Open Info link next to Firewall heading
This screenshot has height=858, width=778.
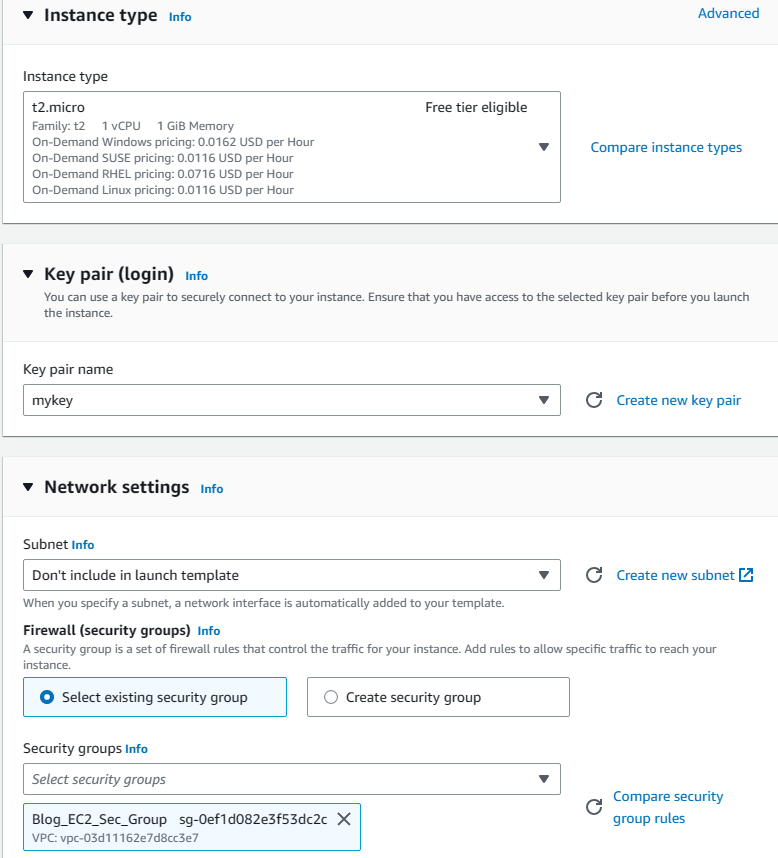(x=209, y=631)
